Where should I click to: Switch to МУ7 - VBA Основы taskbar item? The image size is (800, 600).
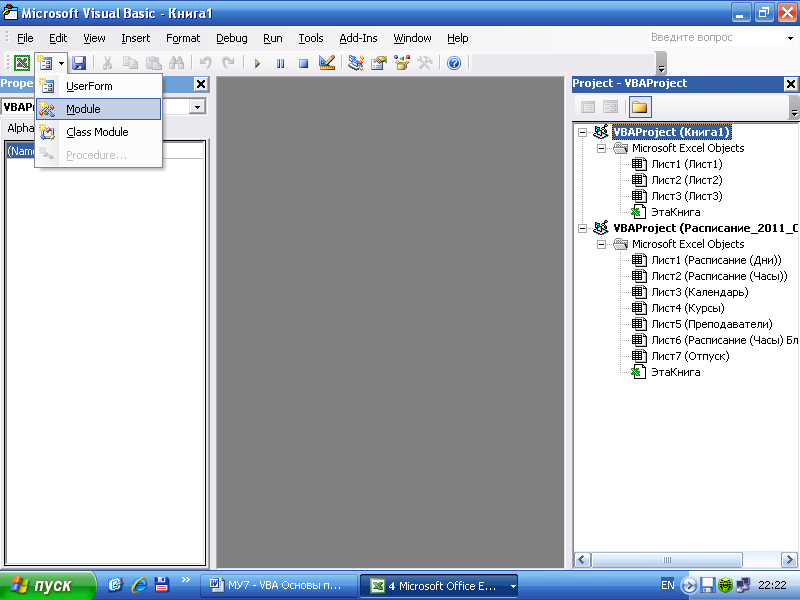278,586
